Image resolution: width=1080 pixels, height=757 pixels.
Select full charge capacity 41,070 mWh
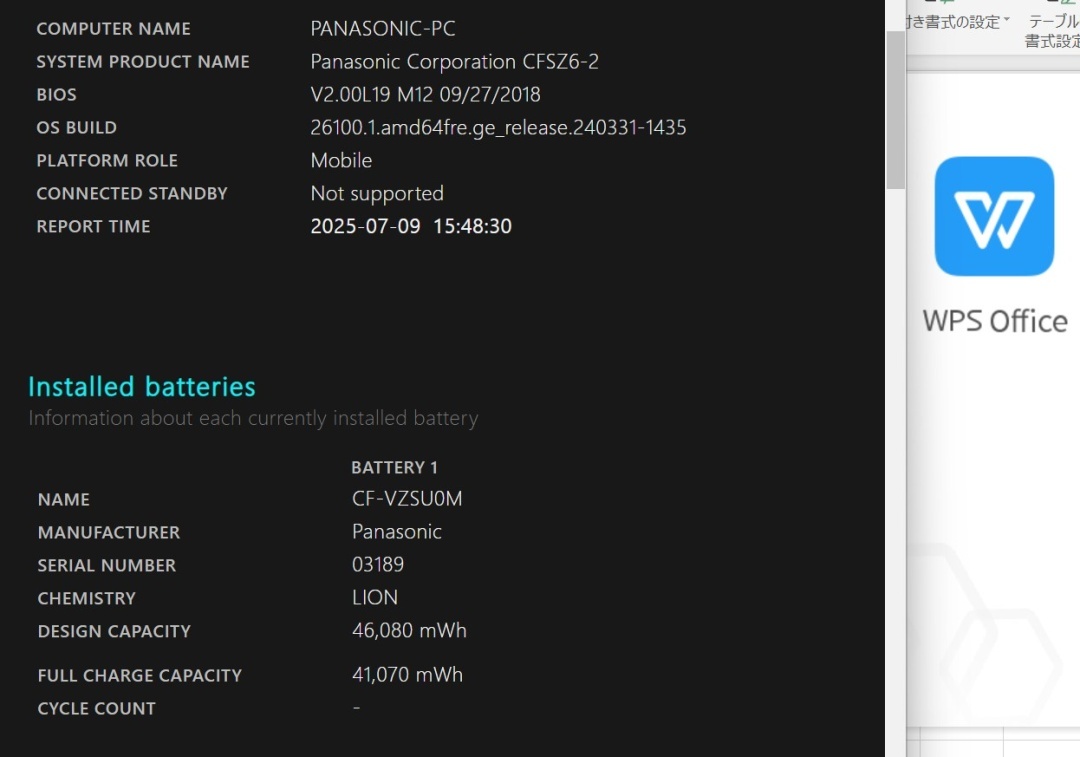408,675
